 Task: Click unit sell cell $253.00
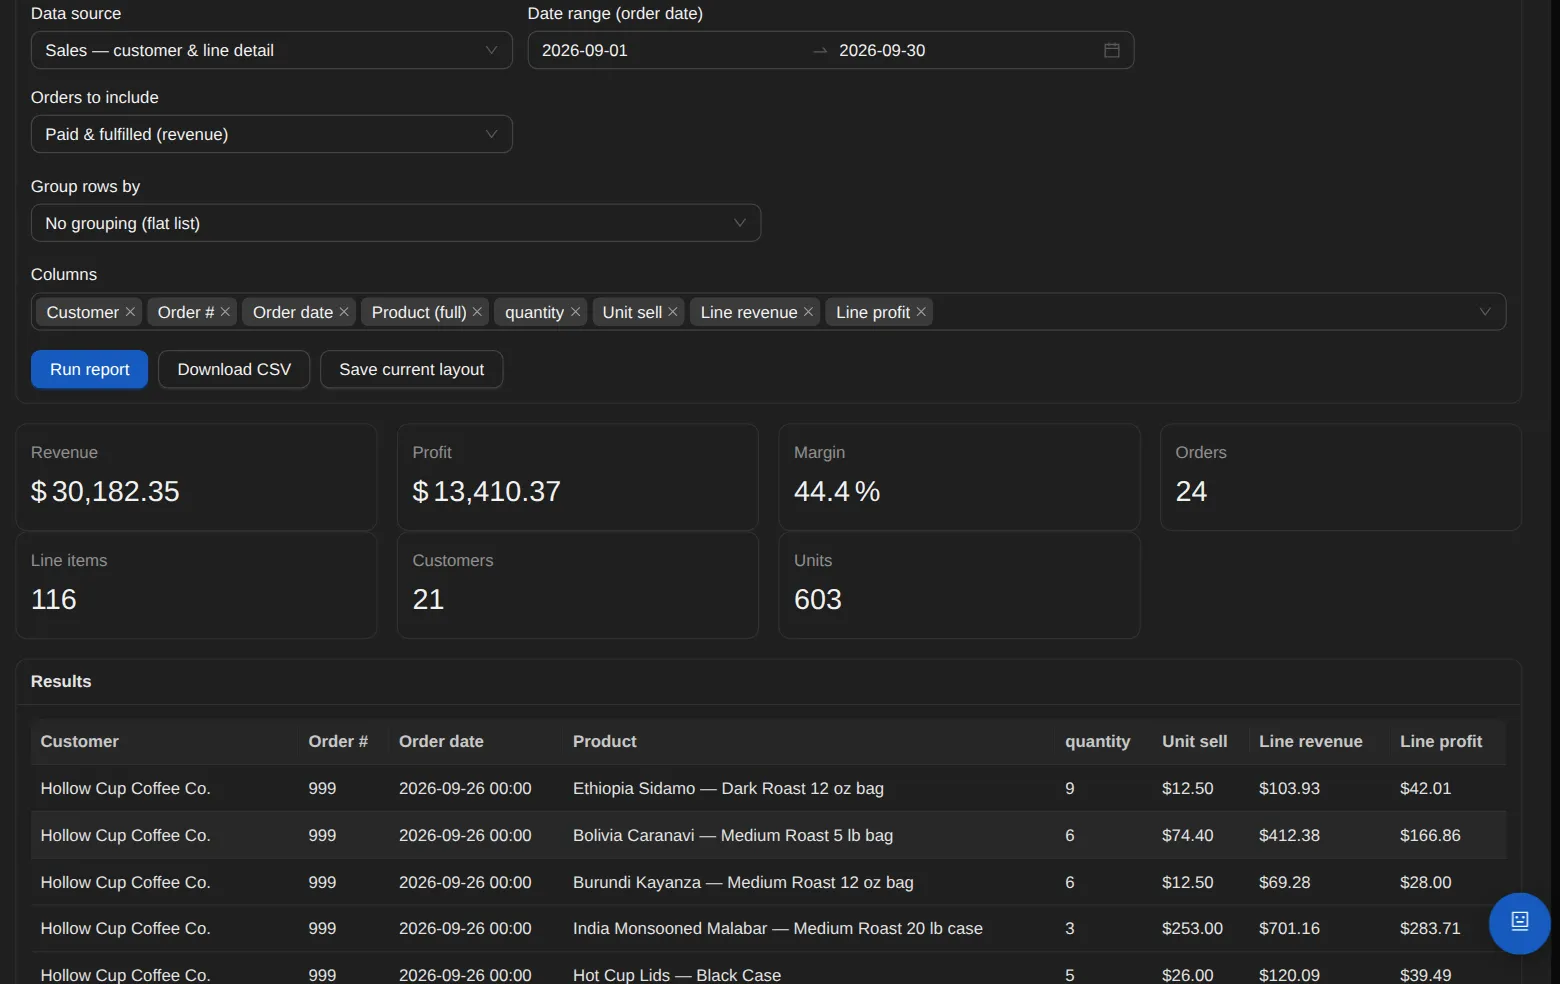(1192, 928)
